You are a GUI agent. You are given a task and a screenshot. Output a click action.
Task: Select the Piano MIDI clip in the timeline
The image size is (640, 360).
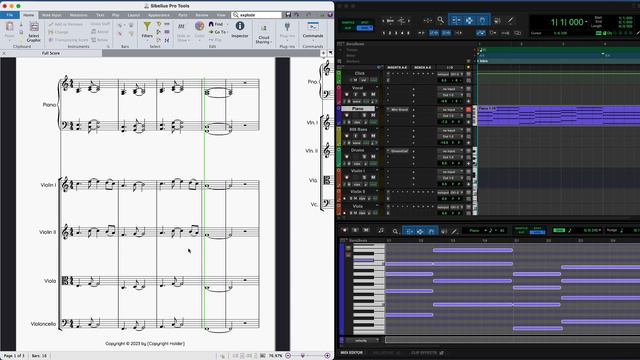click(x=558, y=116)
